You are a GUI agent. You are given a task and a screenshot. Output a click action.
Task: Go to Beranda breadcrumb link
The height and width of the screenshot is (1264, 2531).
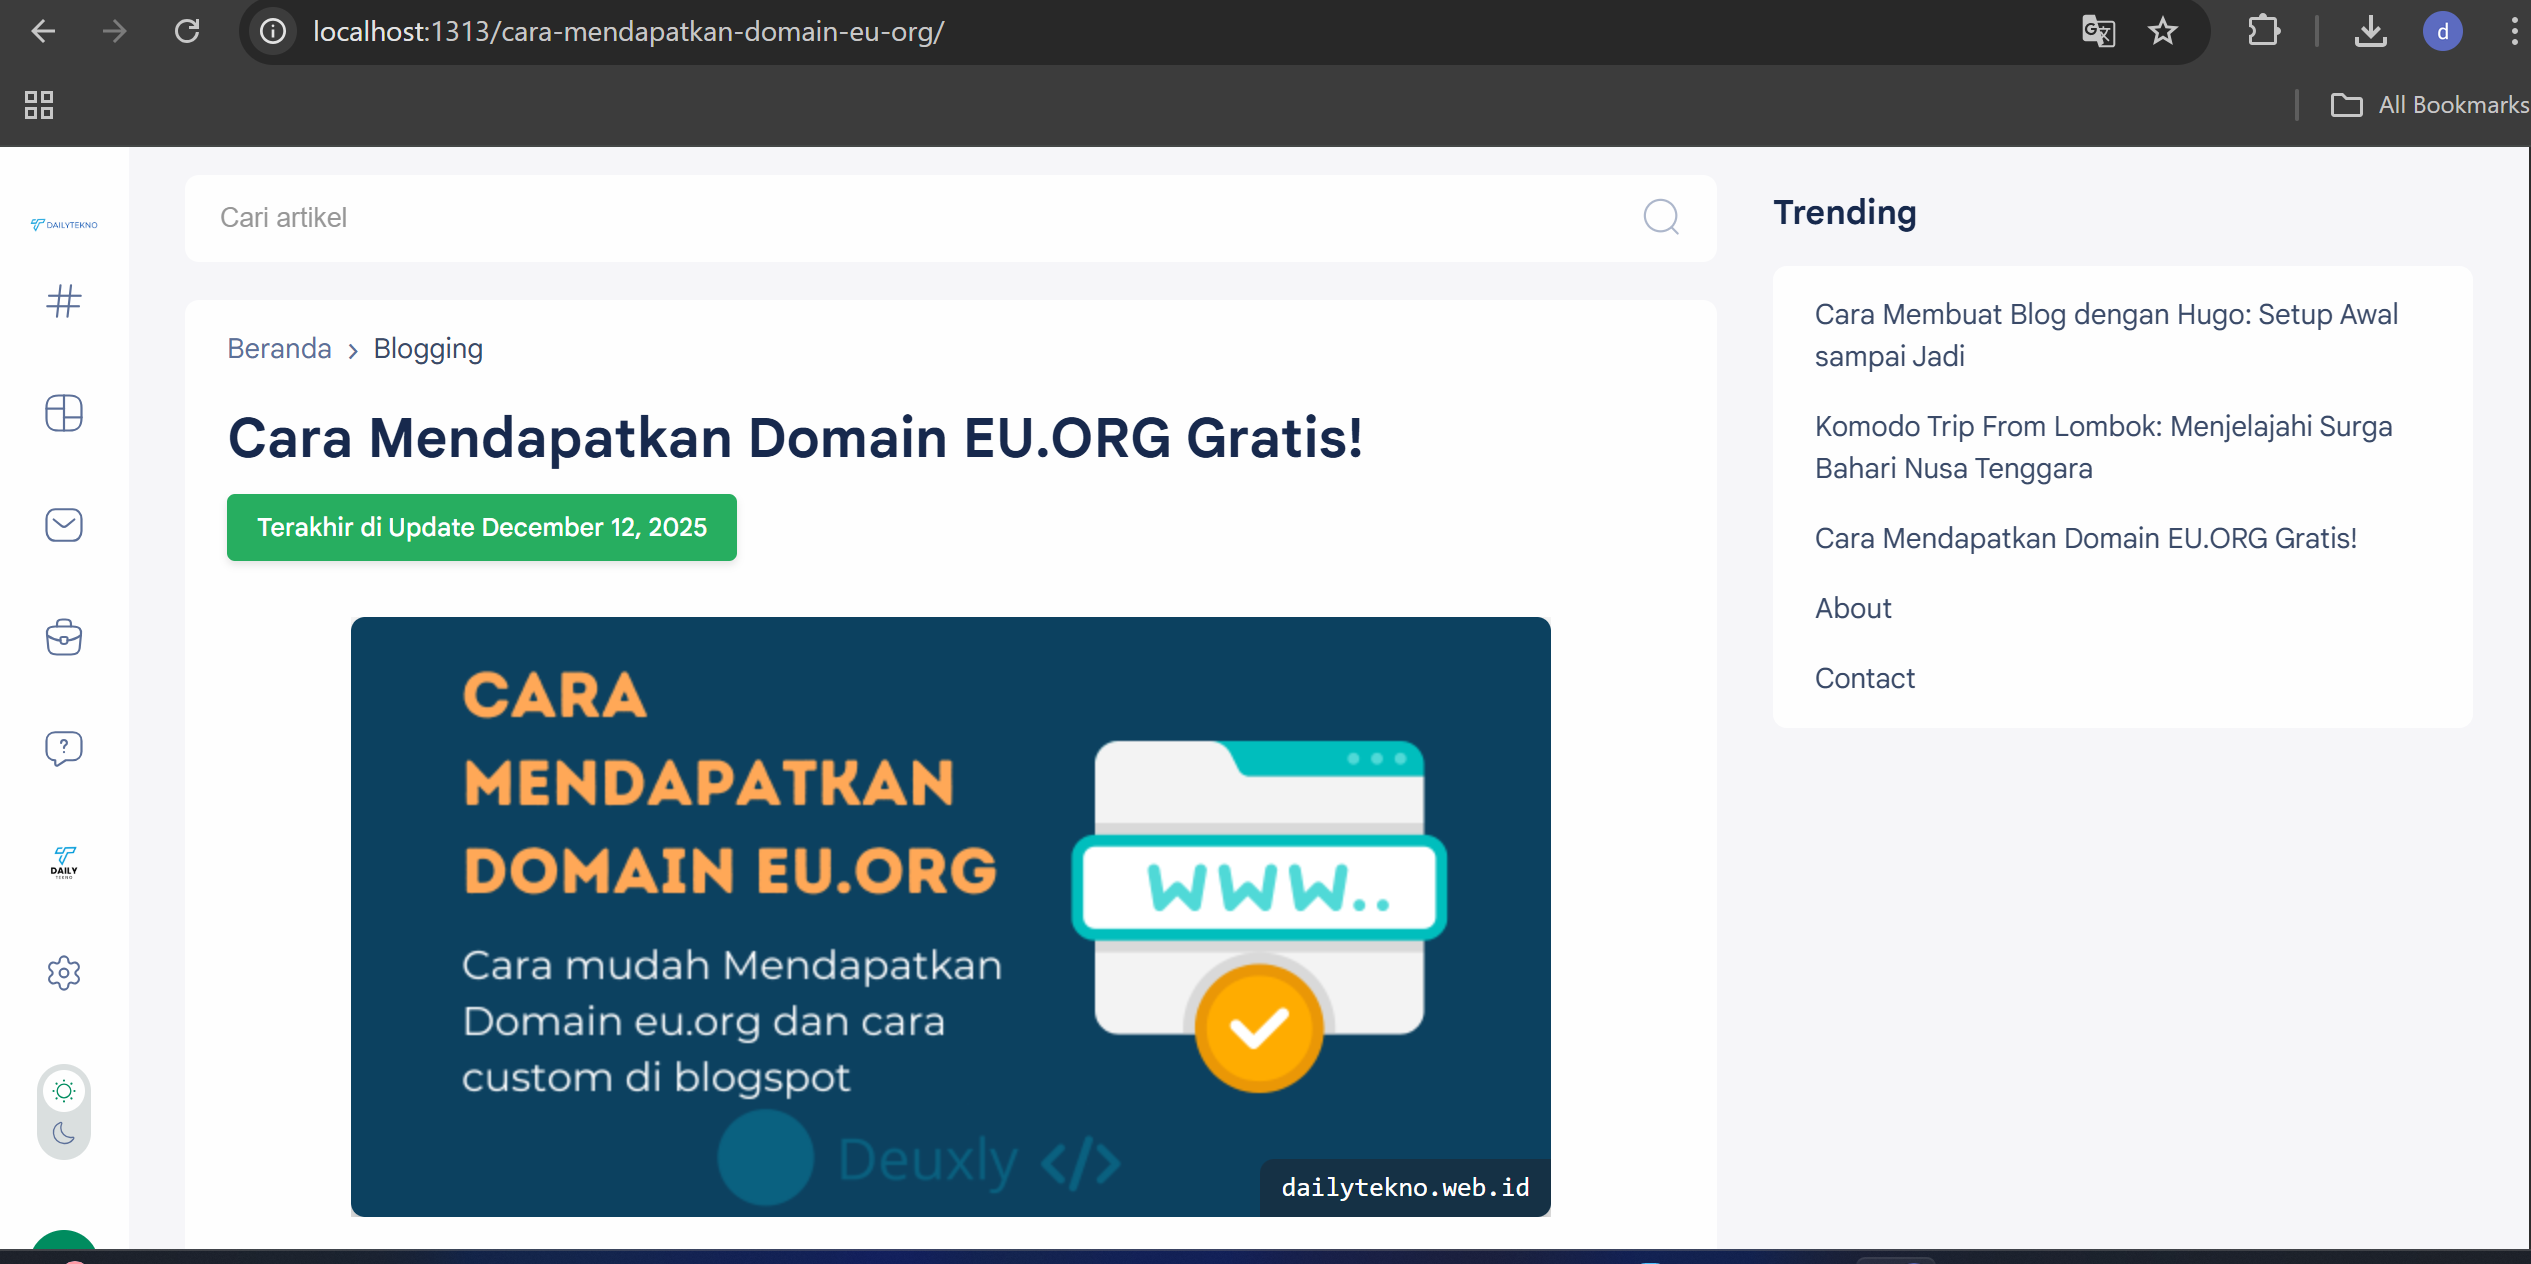[279, 348]
